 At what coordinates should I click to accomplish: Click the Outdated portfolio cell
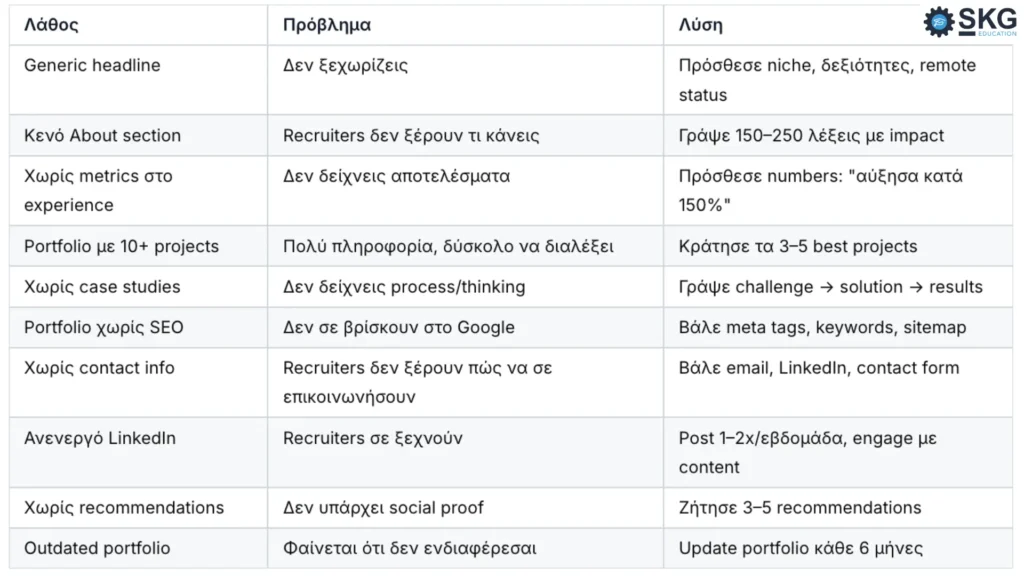(x=97, y=548)
